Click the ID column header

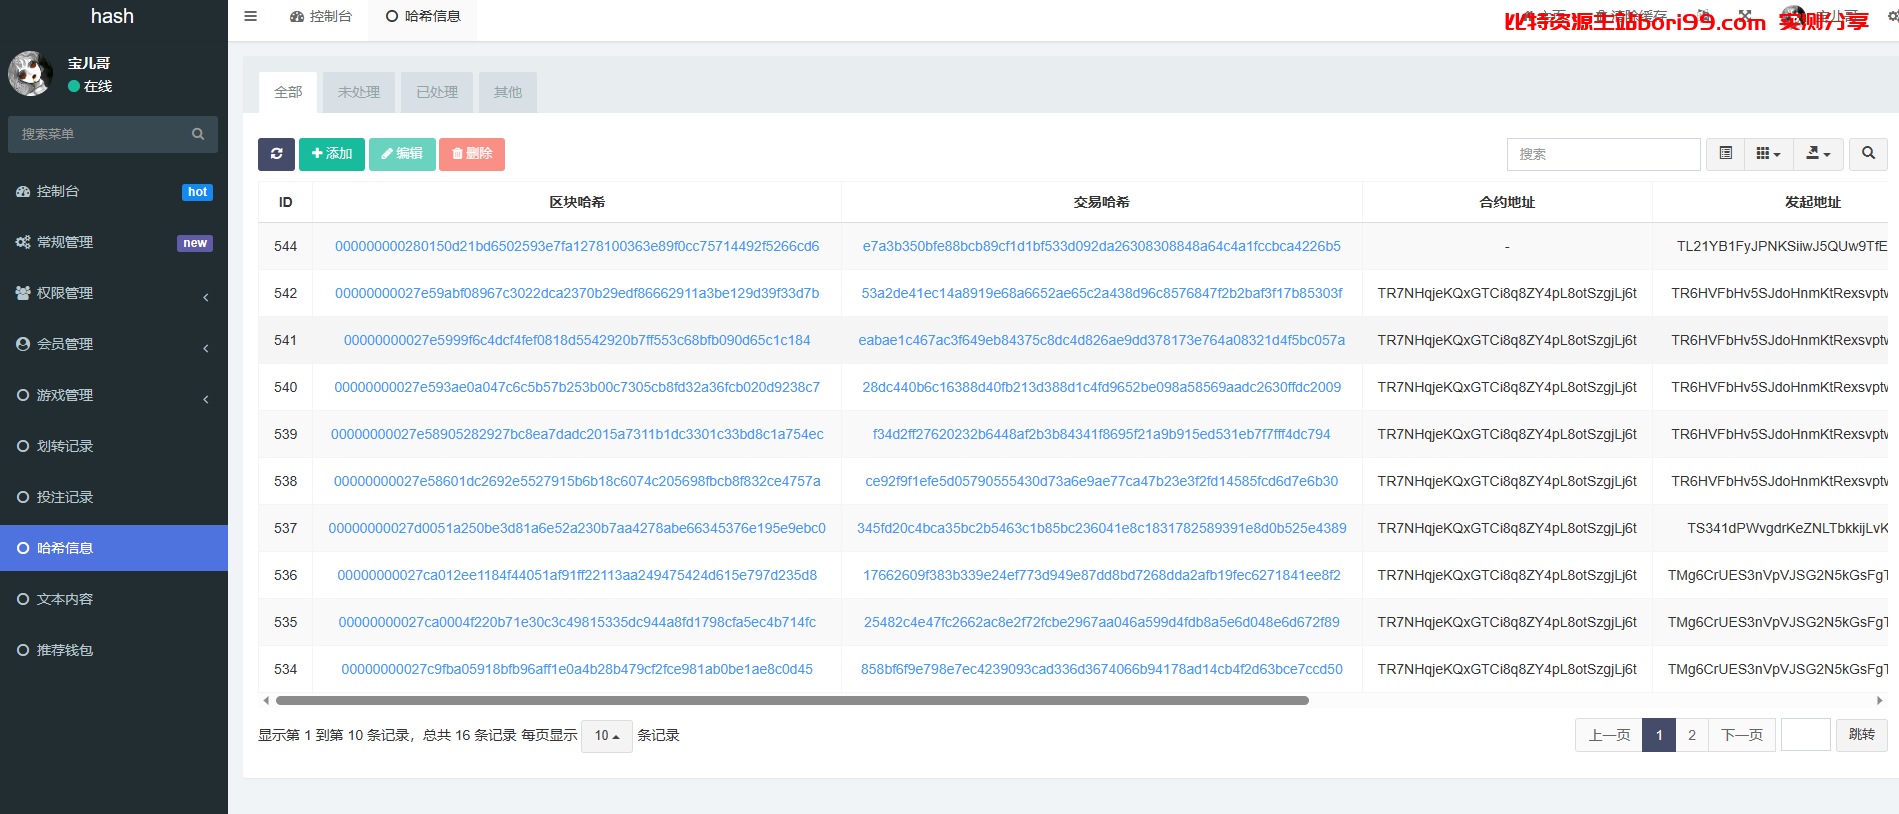coord(286,202)
